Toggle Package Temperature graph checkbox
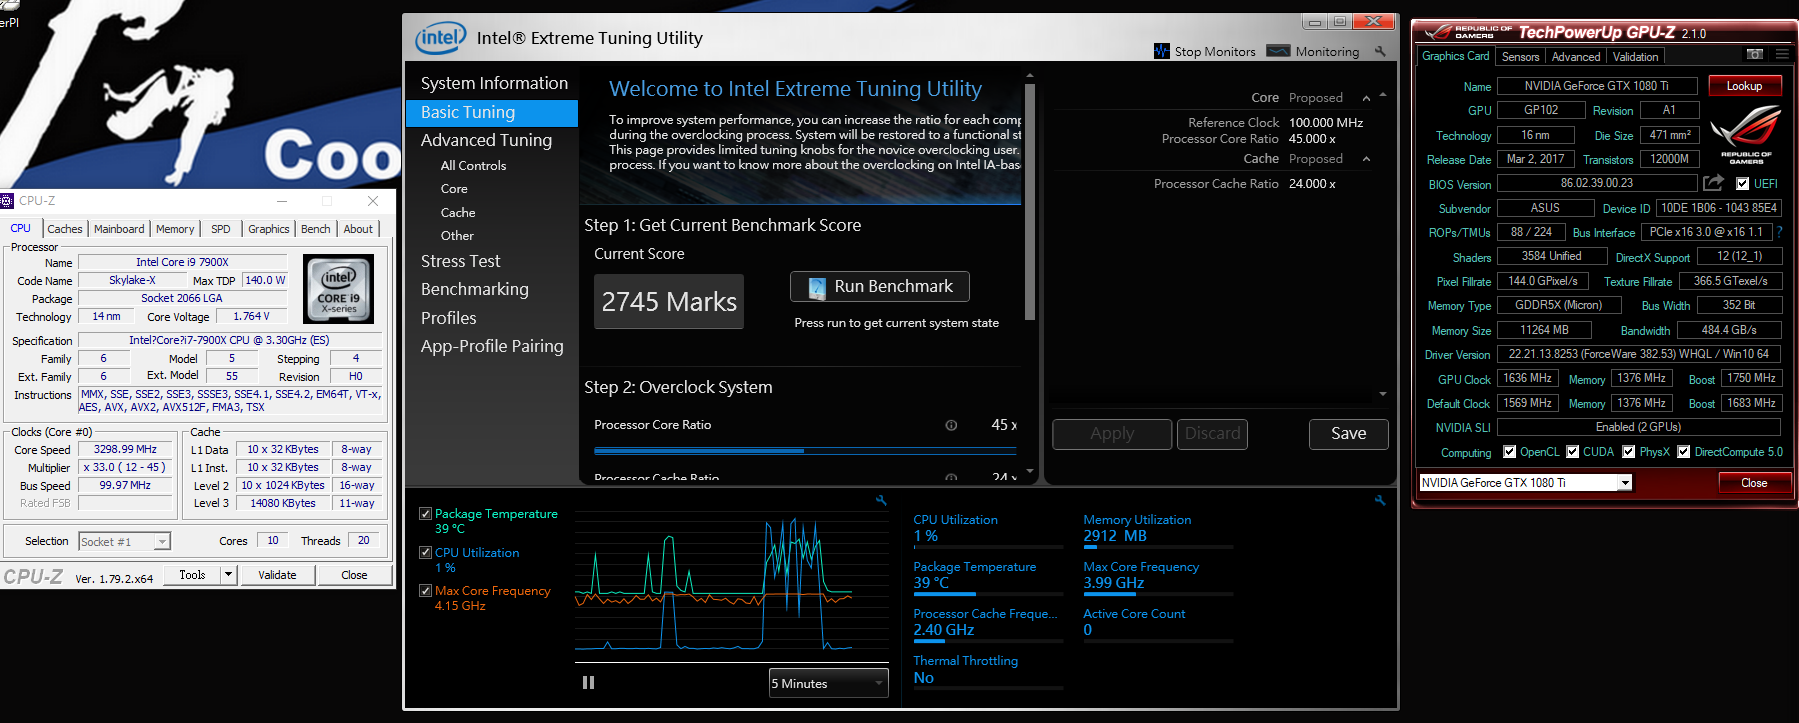 point(426,514)
